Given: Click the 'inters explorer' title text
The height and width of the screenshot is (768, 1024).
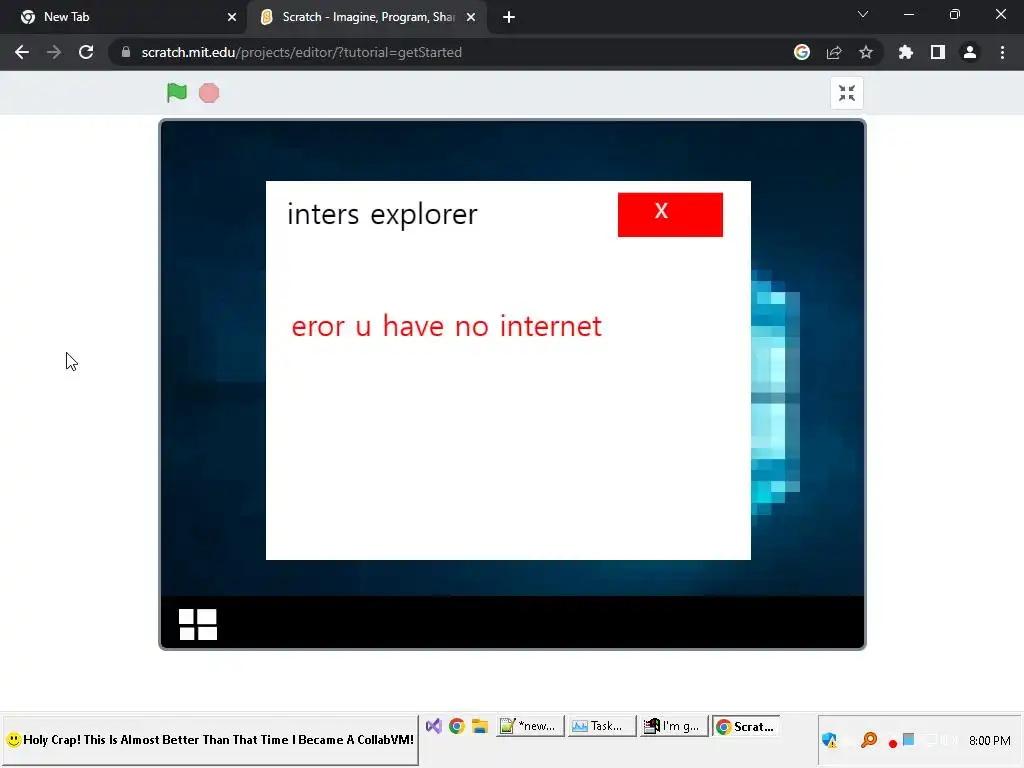Looking at the screenshot, I should click(382, 215).
